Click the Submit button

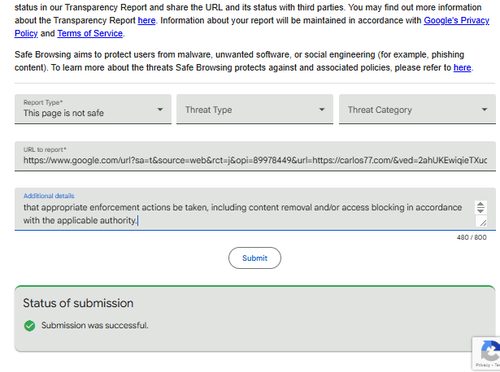point(255,258)
